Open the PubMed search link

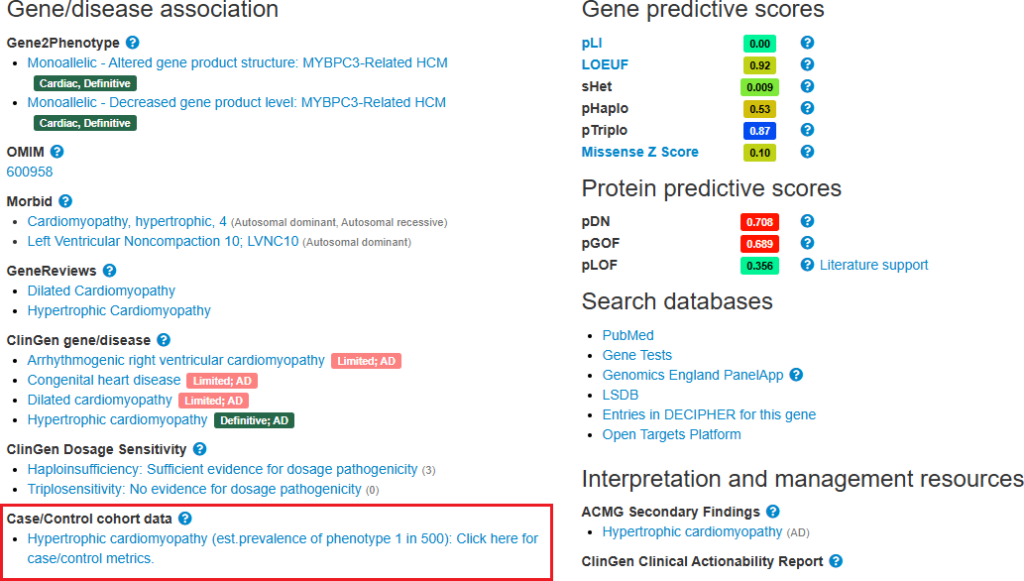coord(628,335)
